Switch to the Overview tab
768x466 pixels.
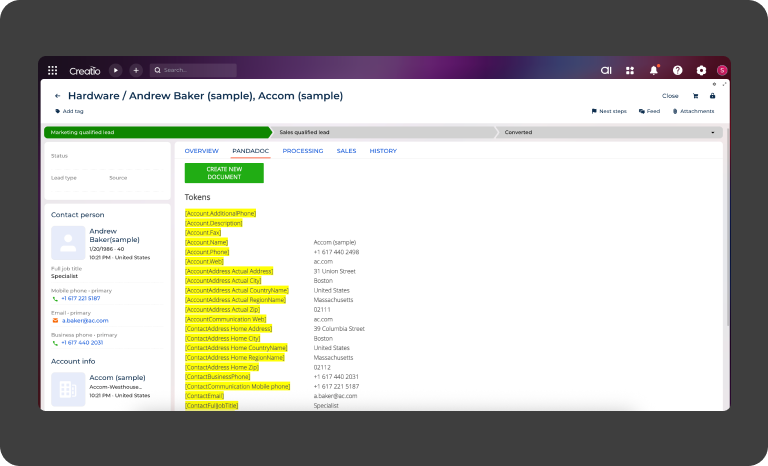[201, 151]
